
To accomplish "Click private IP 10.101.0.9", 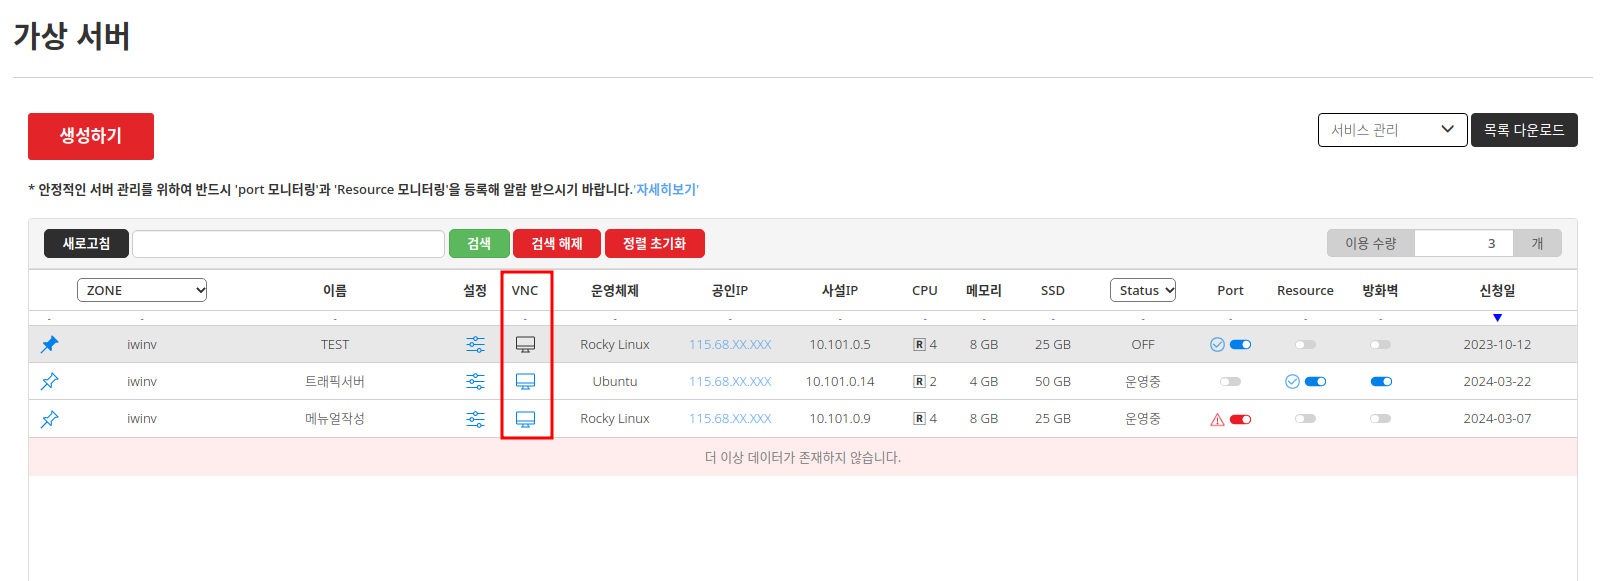I will (840, 418).
